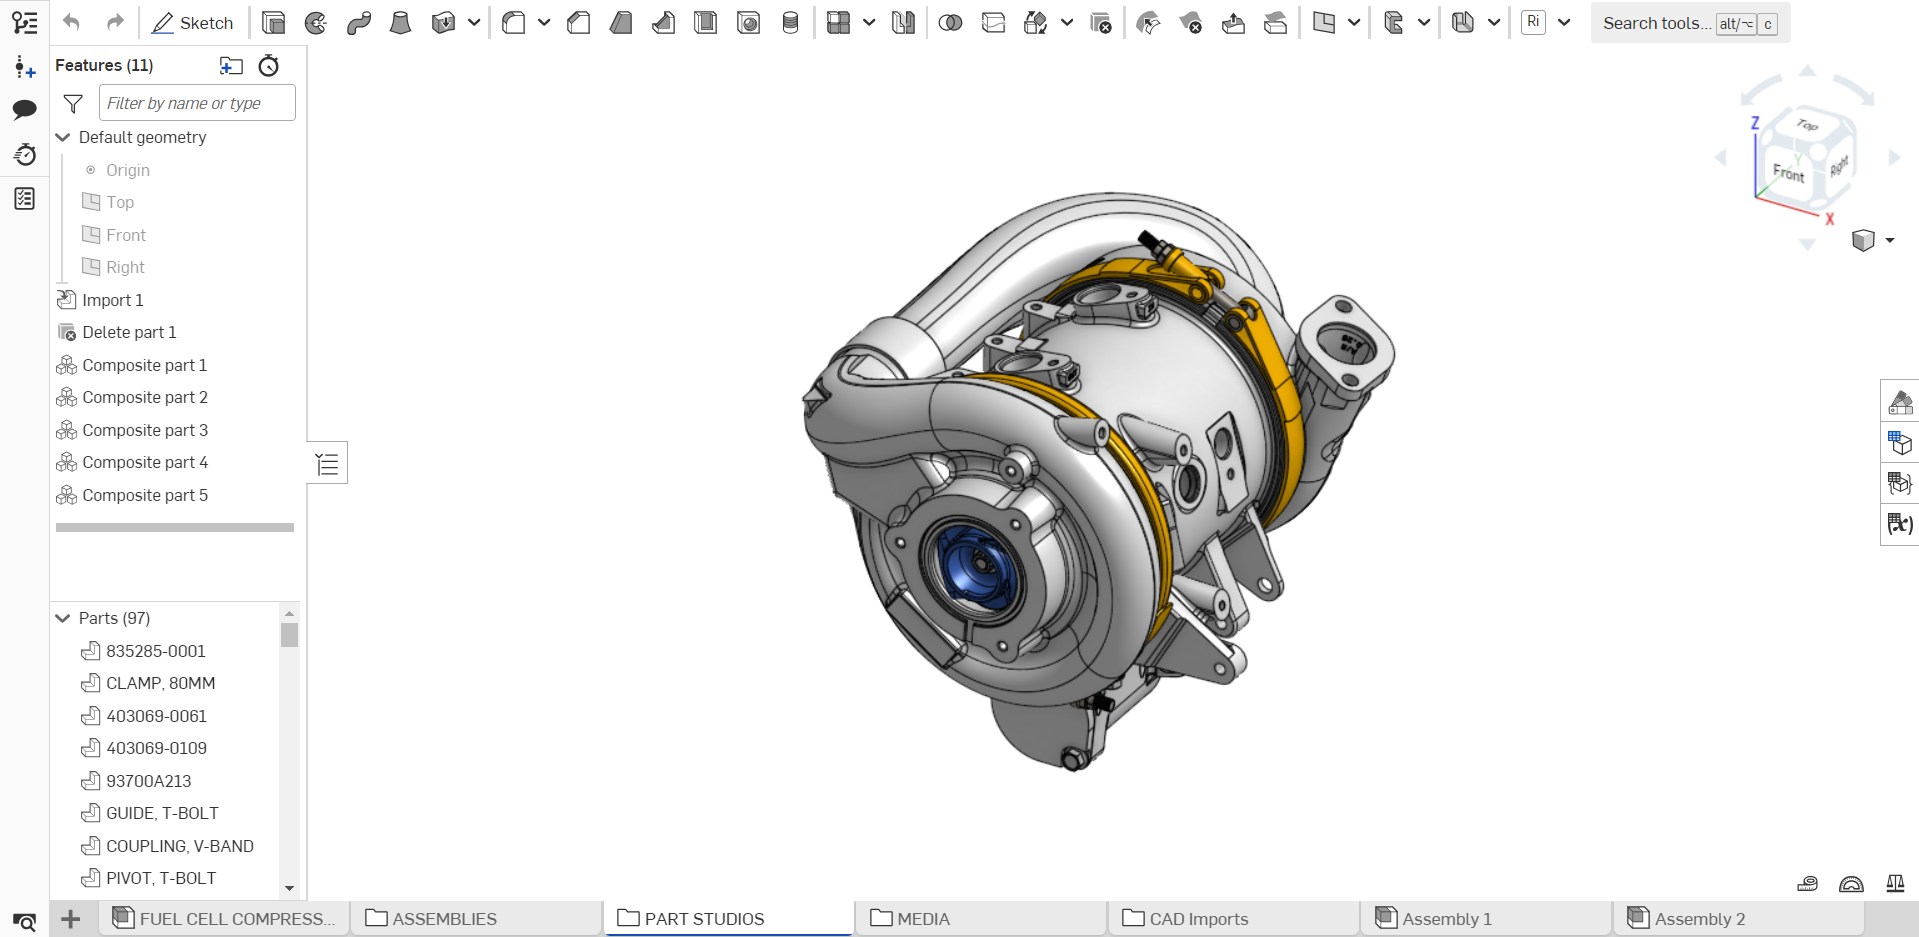Select the Split tool
The image size is (1919, 937).
[993, 23]
